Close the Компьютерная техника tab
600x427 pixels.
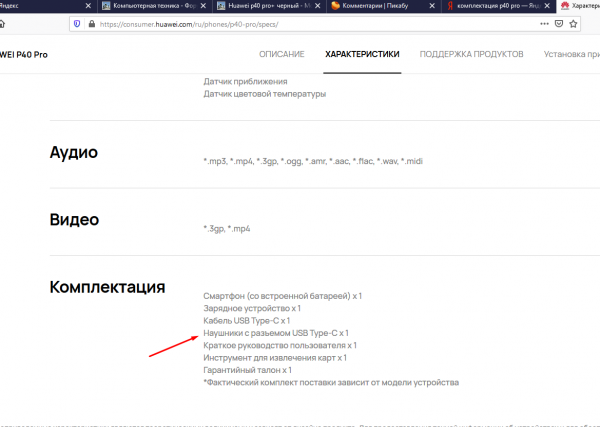pos(203,6)
